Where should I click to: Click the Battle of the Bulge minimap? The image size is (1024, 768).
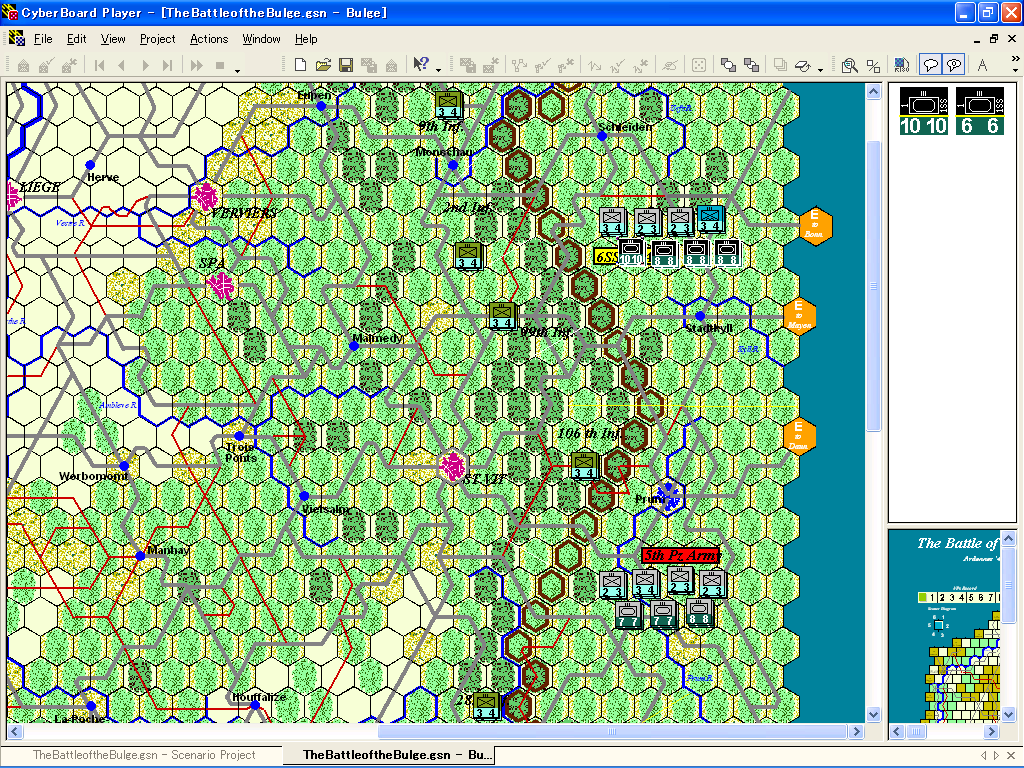pyautogui.click(x=944, y=626)
